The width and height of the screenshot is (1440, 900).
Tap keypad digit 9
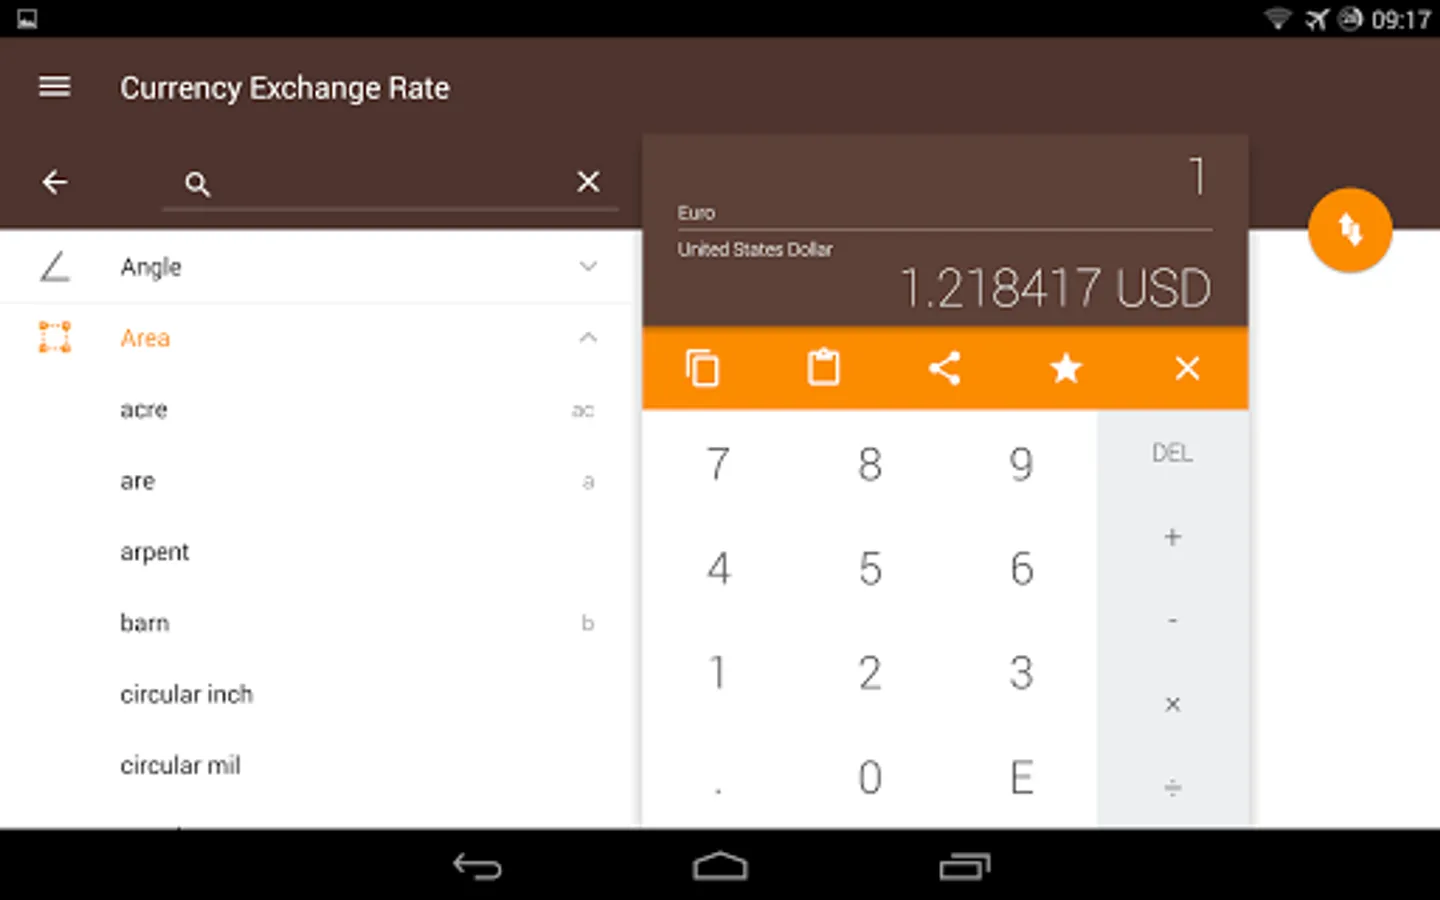1021,464
